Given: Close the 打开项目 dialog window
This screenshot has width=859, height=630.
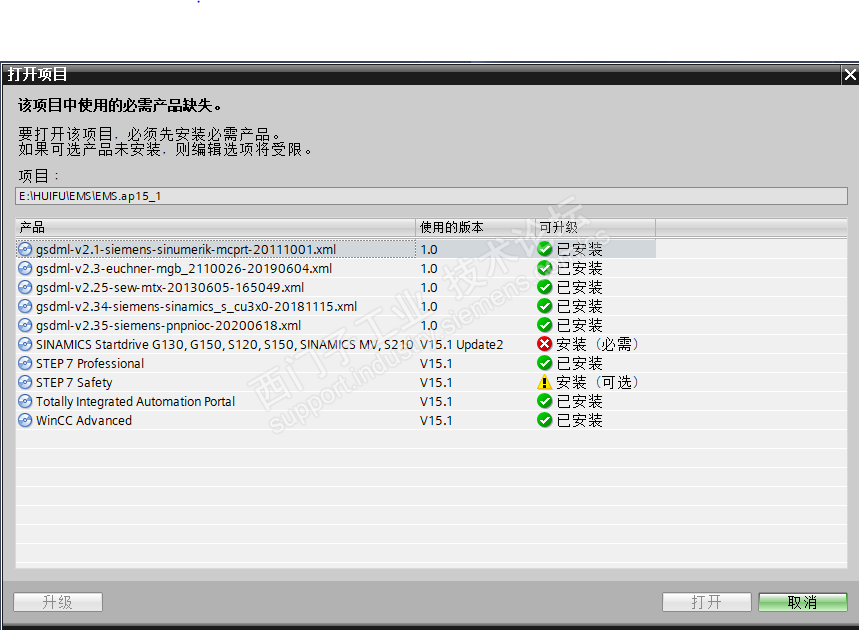Looking at the screenshot, I should pyautogui.click(x=850, y=75).
